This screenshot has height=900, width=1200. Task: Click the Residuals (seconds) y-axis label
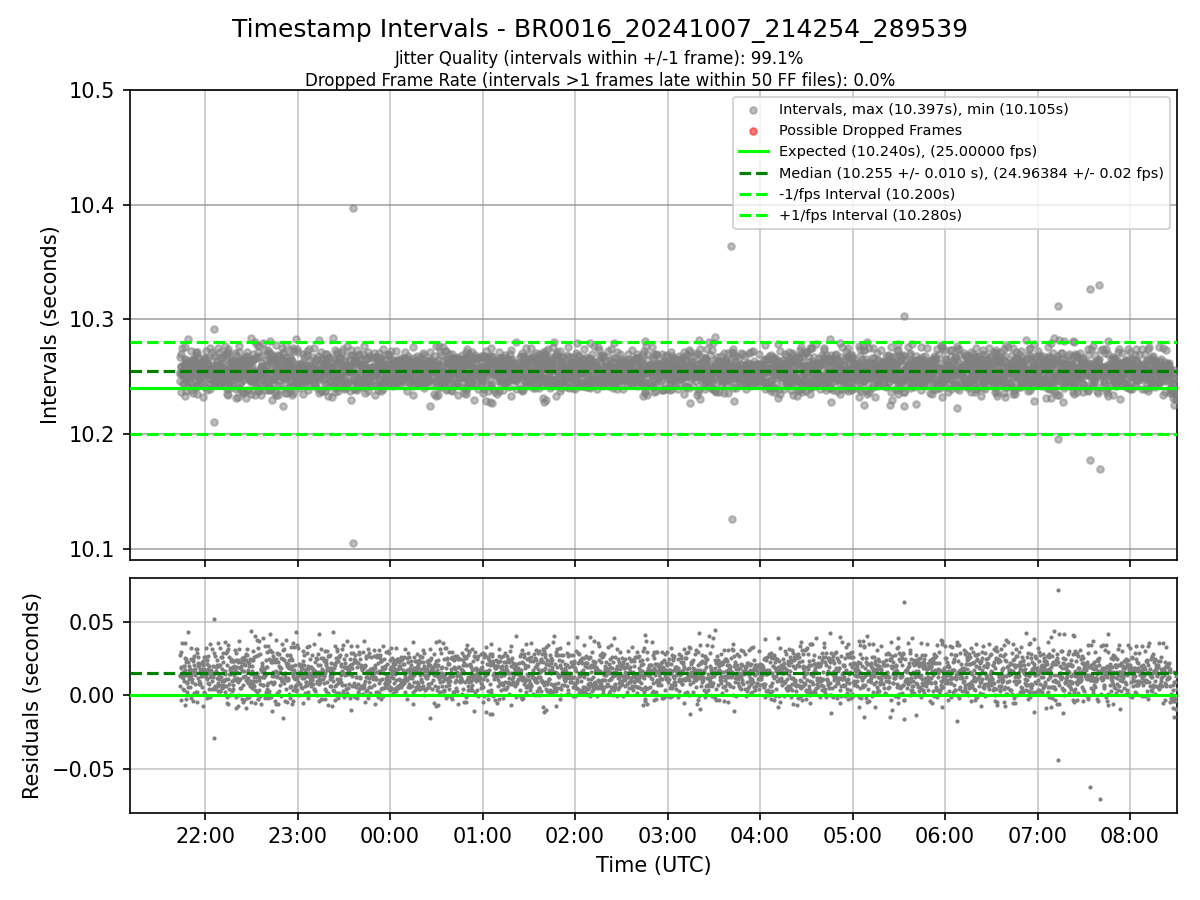(x=31, y=696)
